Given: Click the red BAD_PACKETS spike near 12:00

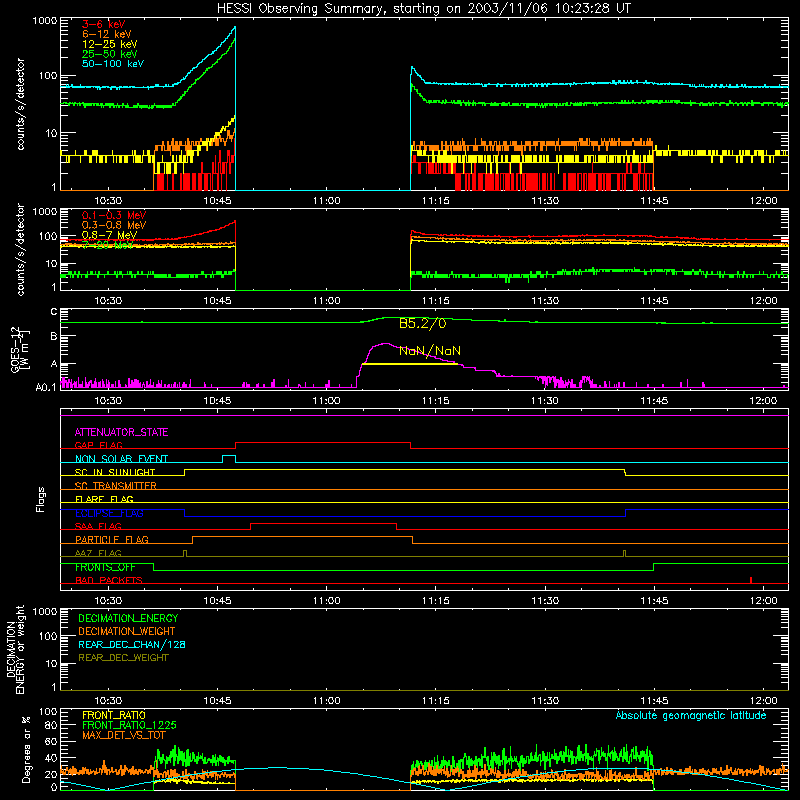Looking at the screenshot, I should pos(751,580).
